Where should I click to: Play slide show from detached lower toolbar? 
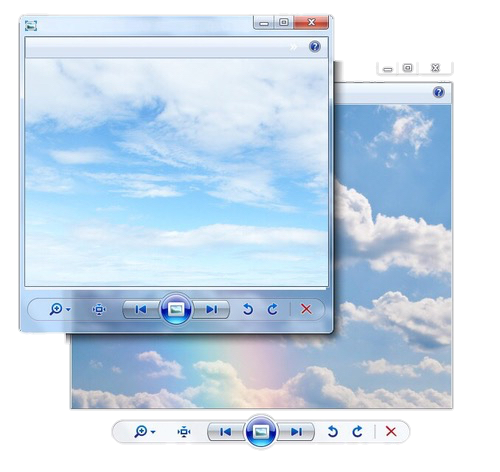pos(261,432)
